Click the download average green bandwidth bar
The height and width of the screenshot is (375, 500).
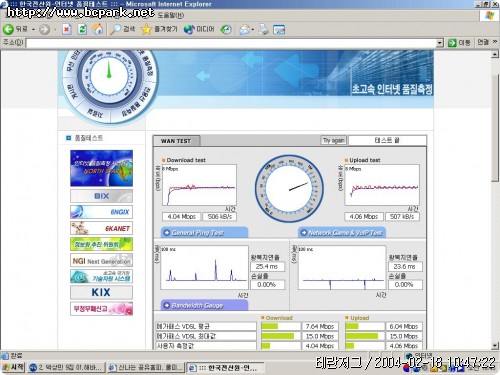pos(269,326)
